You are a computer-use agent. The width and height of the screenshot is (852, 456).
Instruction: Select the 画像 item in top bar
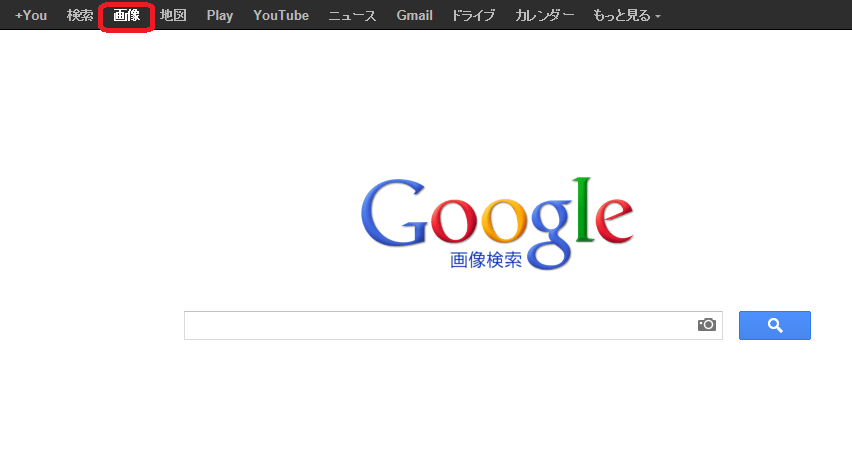coord(127,15)
